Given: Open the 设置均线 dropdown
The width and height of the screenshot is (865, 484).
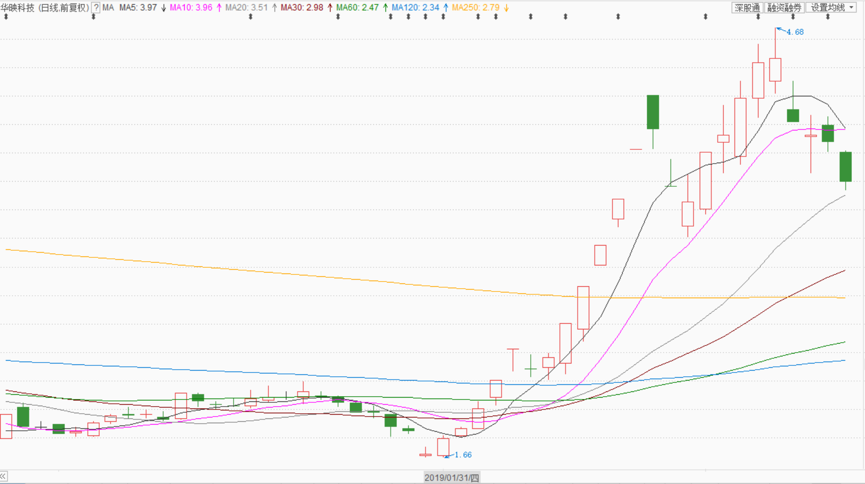Looking at the screenshot, I should [x=831, y=8].
